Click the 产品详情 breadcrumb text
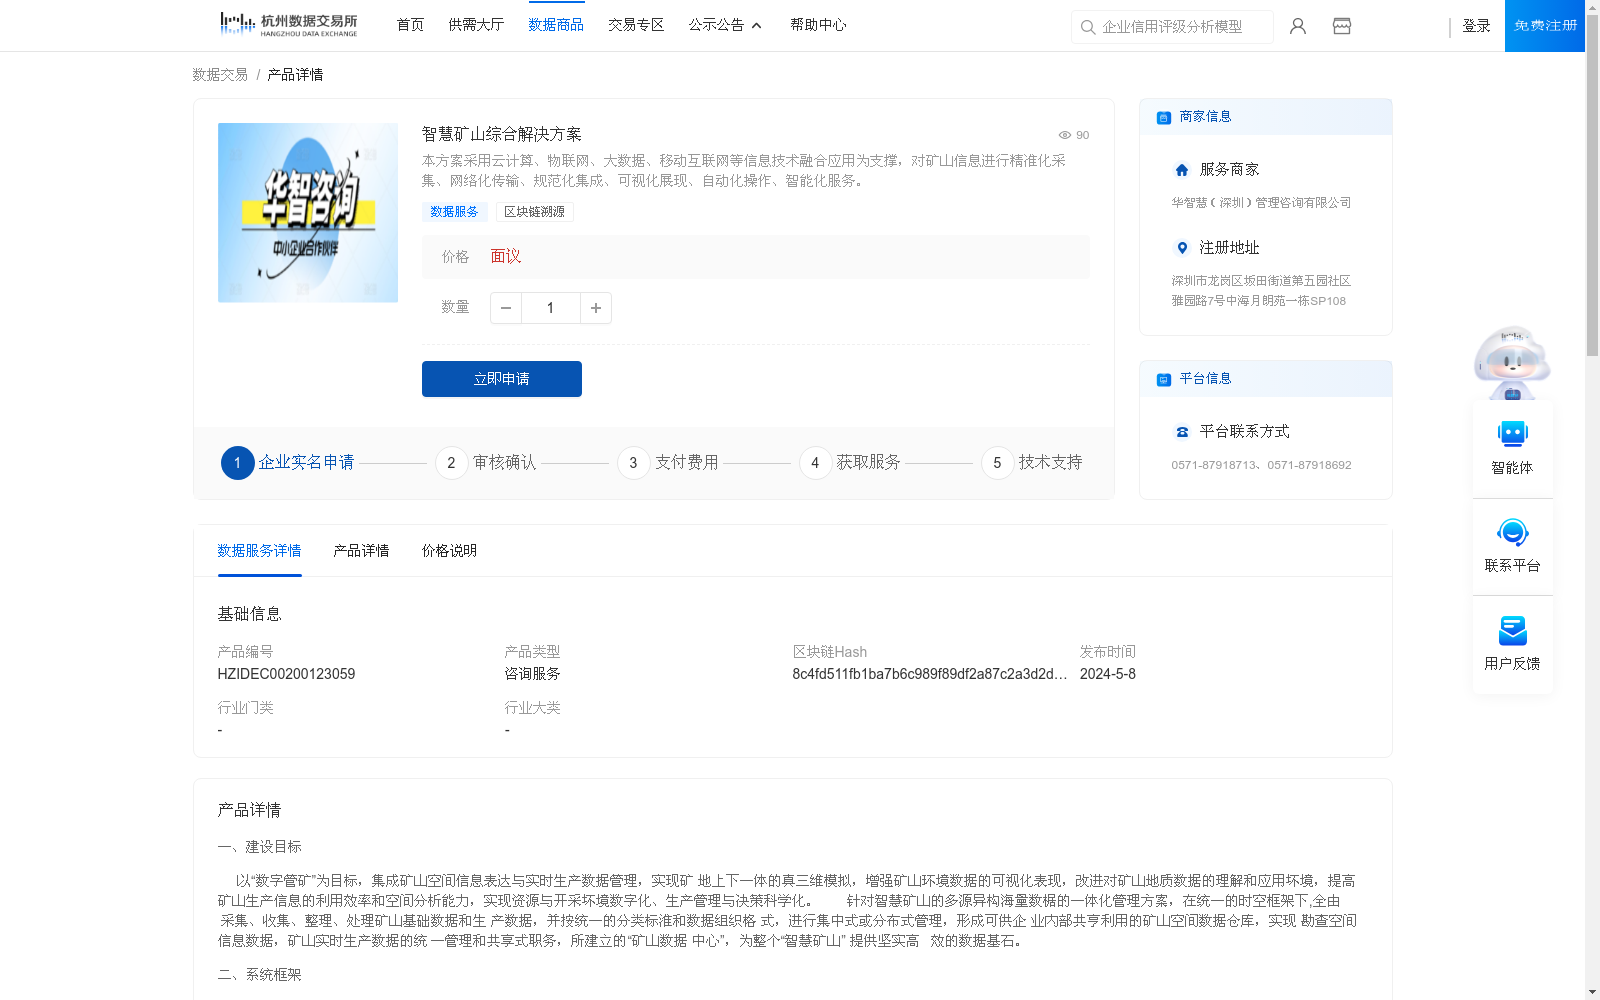The height and width of the screenshot is (1000, 1600). pyautogui.click(x=295, y=75)
